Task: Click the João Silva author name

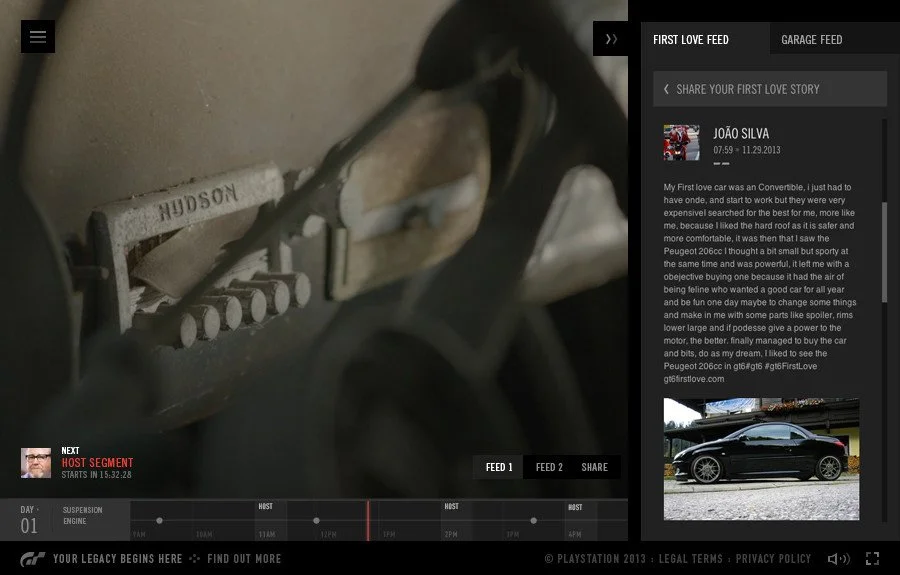Action: coord(740,134)
